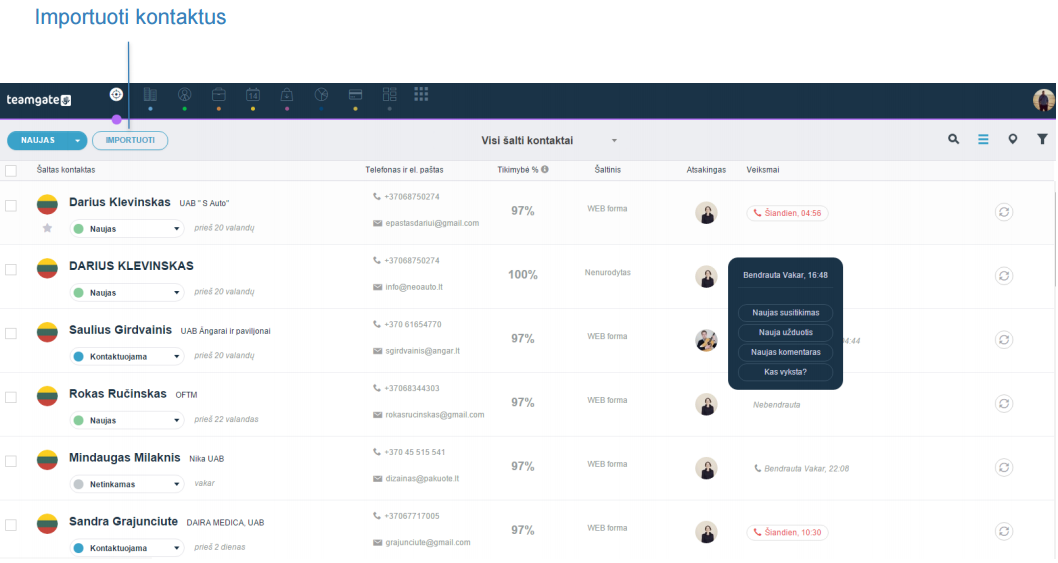The width and height of the screenshot is (1058, 563).
Task: Open the Sandra Grajunciute contact name
Action: [123, 521]
